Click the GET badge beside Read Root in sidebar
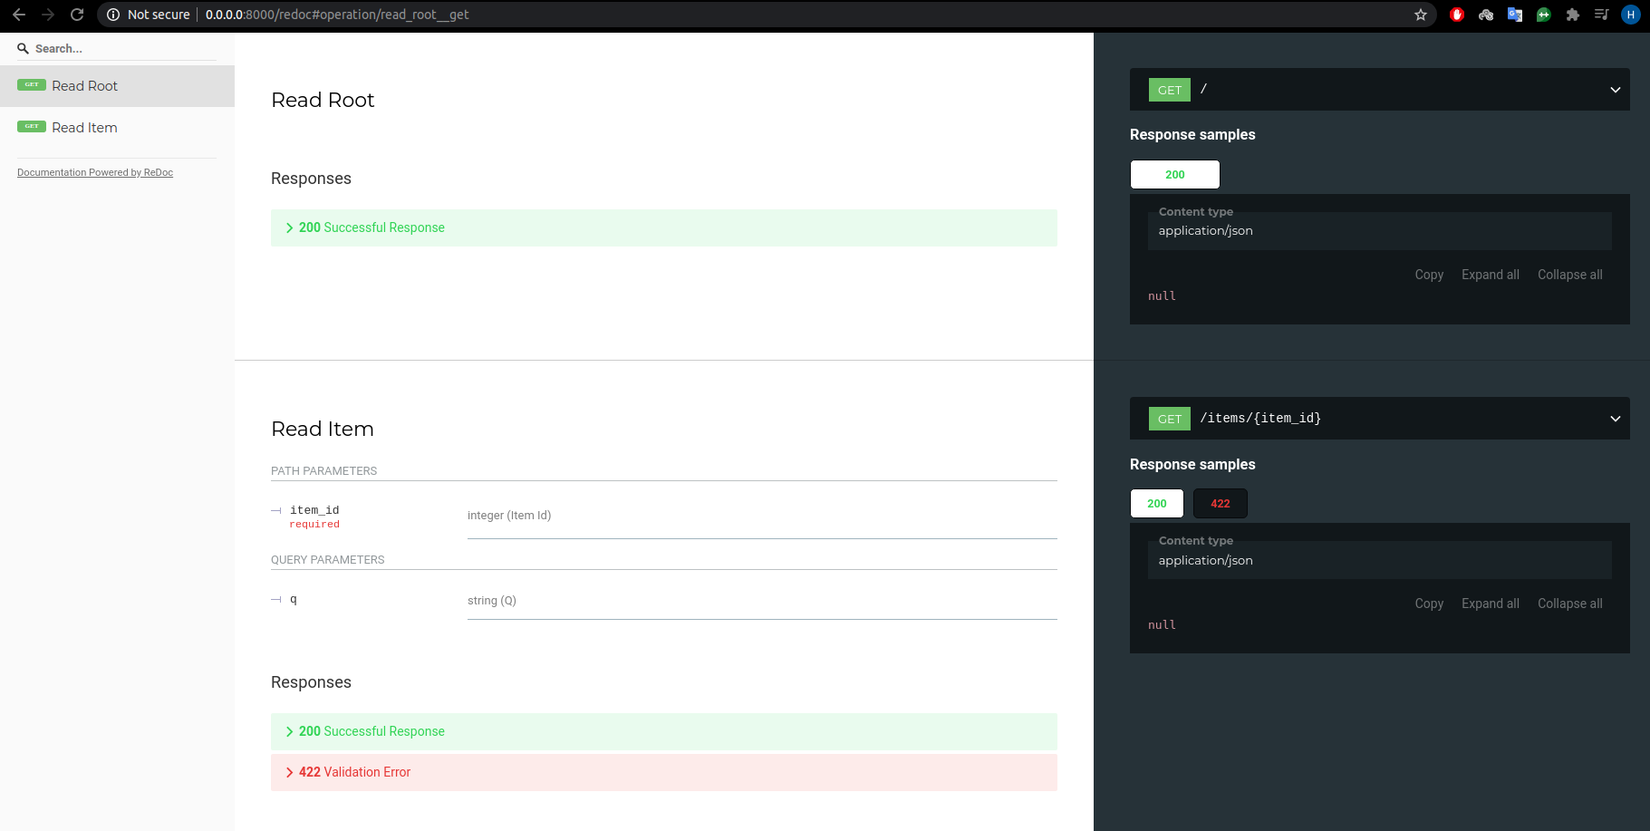Viewport: 1650px width, 831px height. click(31, 85)
